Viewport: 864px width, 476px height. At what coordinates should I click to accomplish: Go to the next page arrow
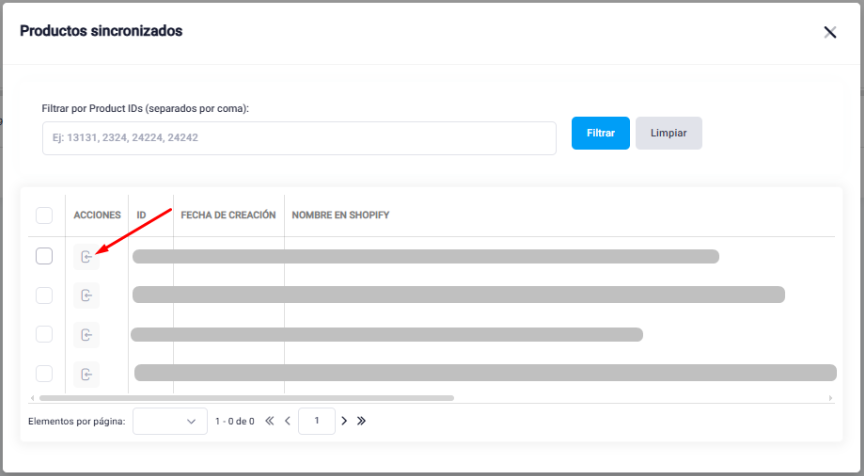[344, 421]
